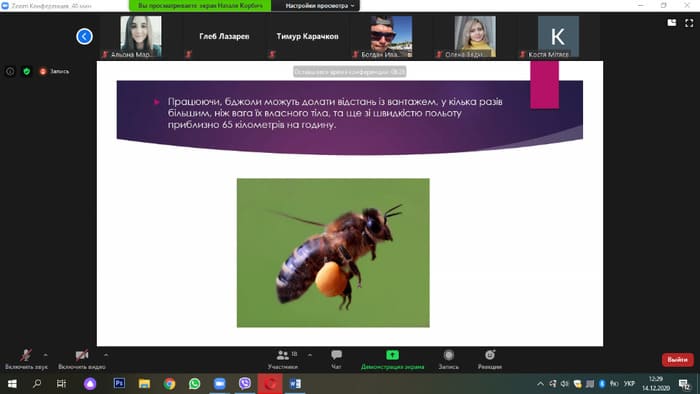
Task: Open File Explorer from the taskbar
Action: click(144, 384)
